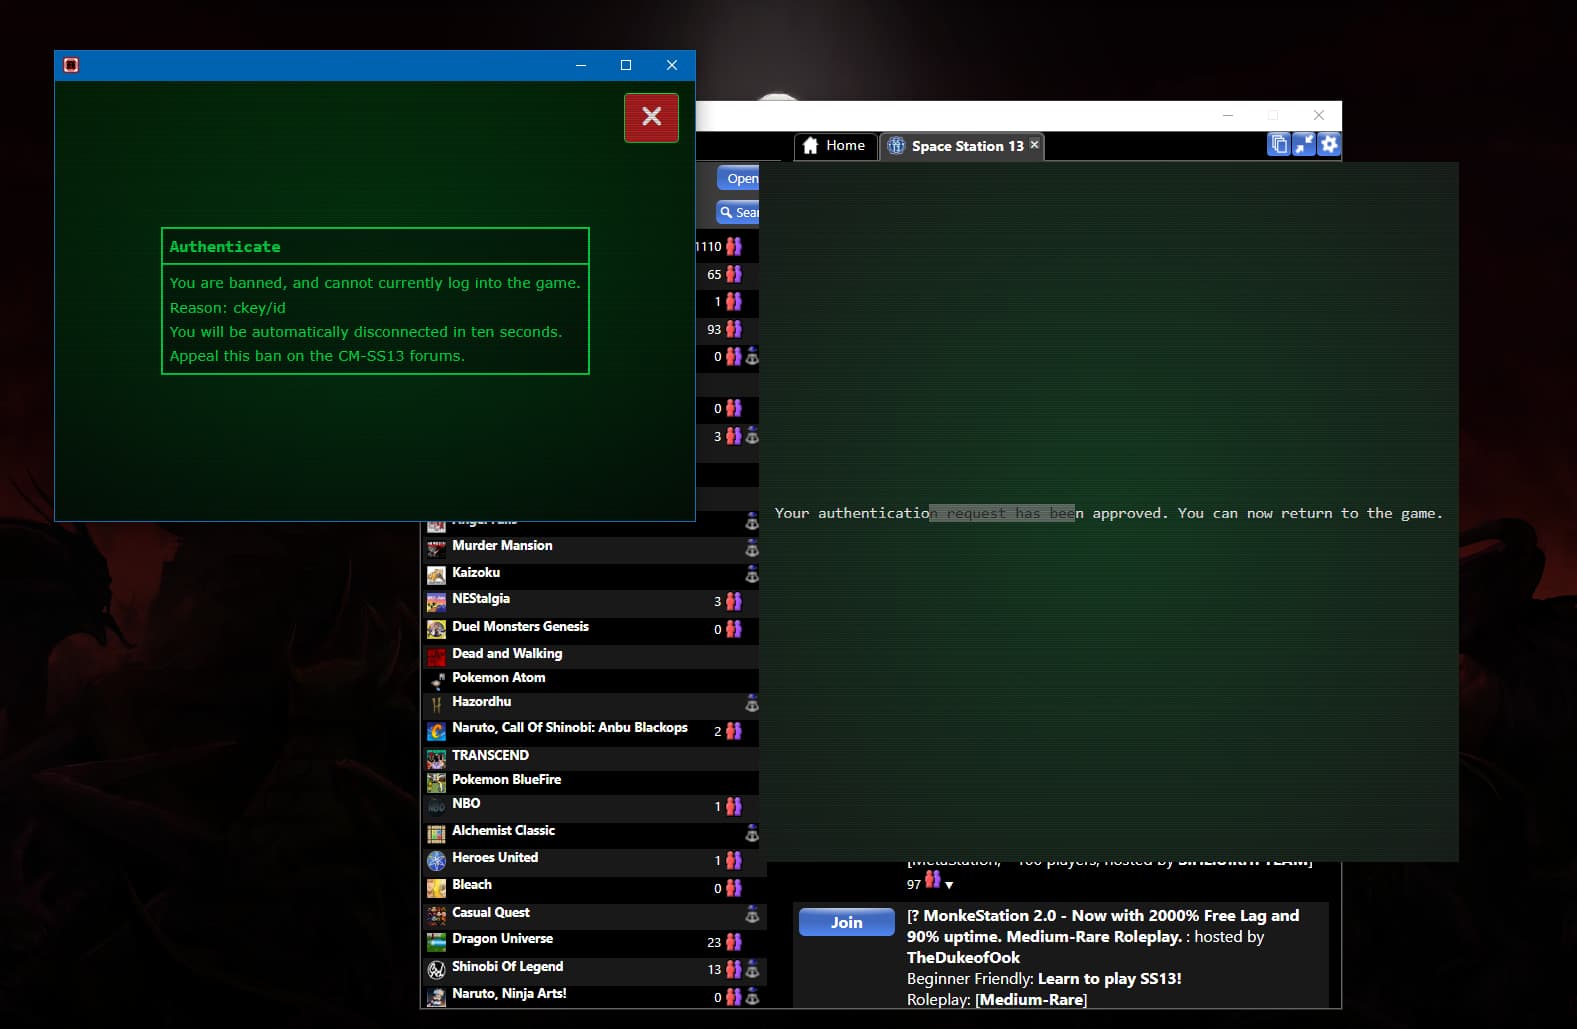Select the Space Station 13 tab

[x=957, y=146]
